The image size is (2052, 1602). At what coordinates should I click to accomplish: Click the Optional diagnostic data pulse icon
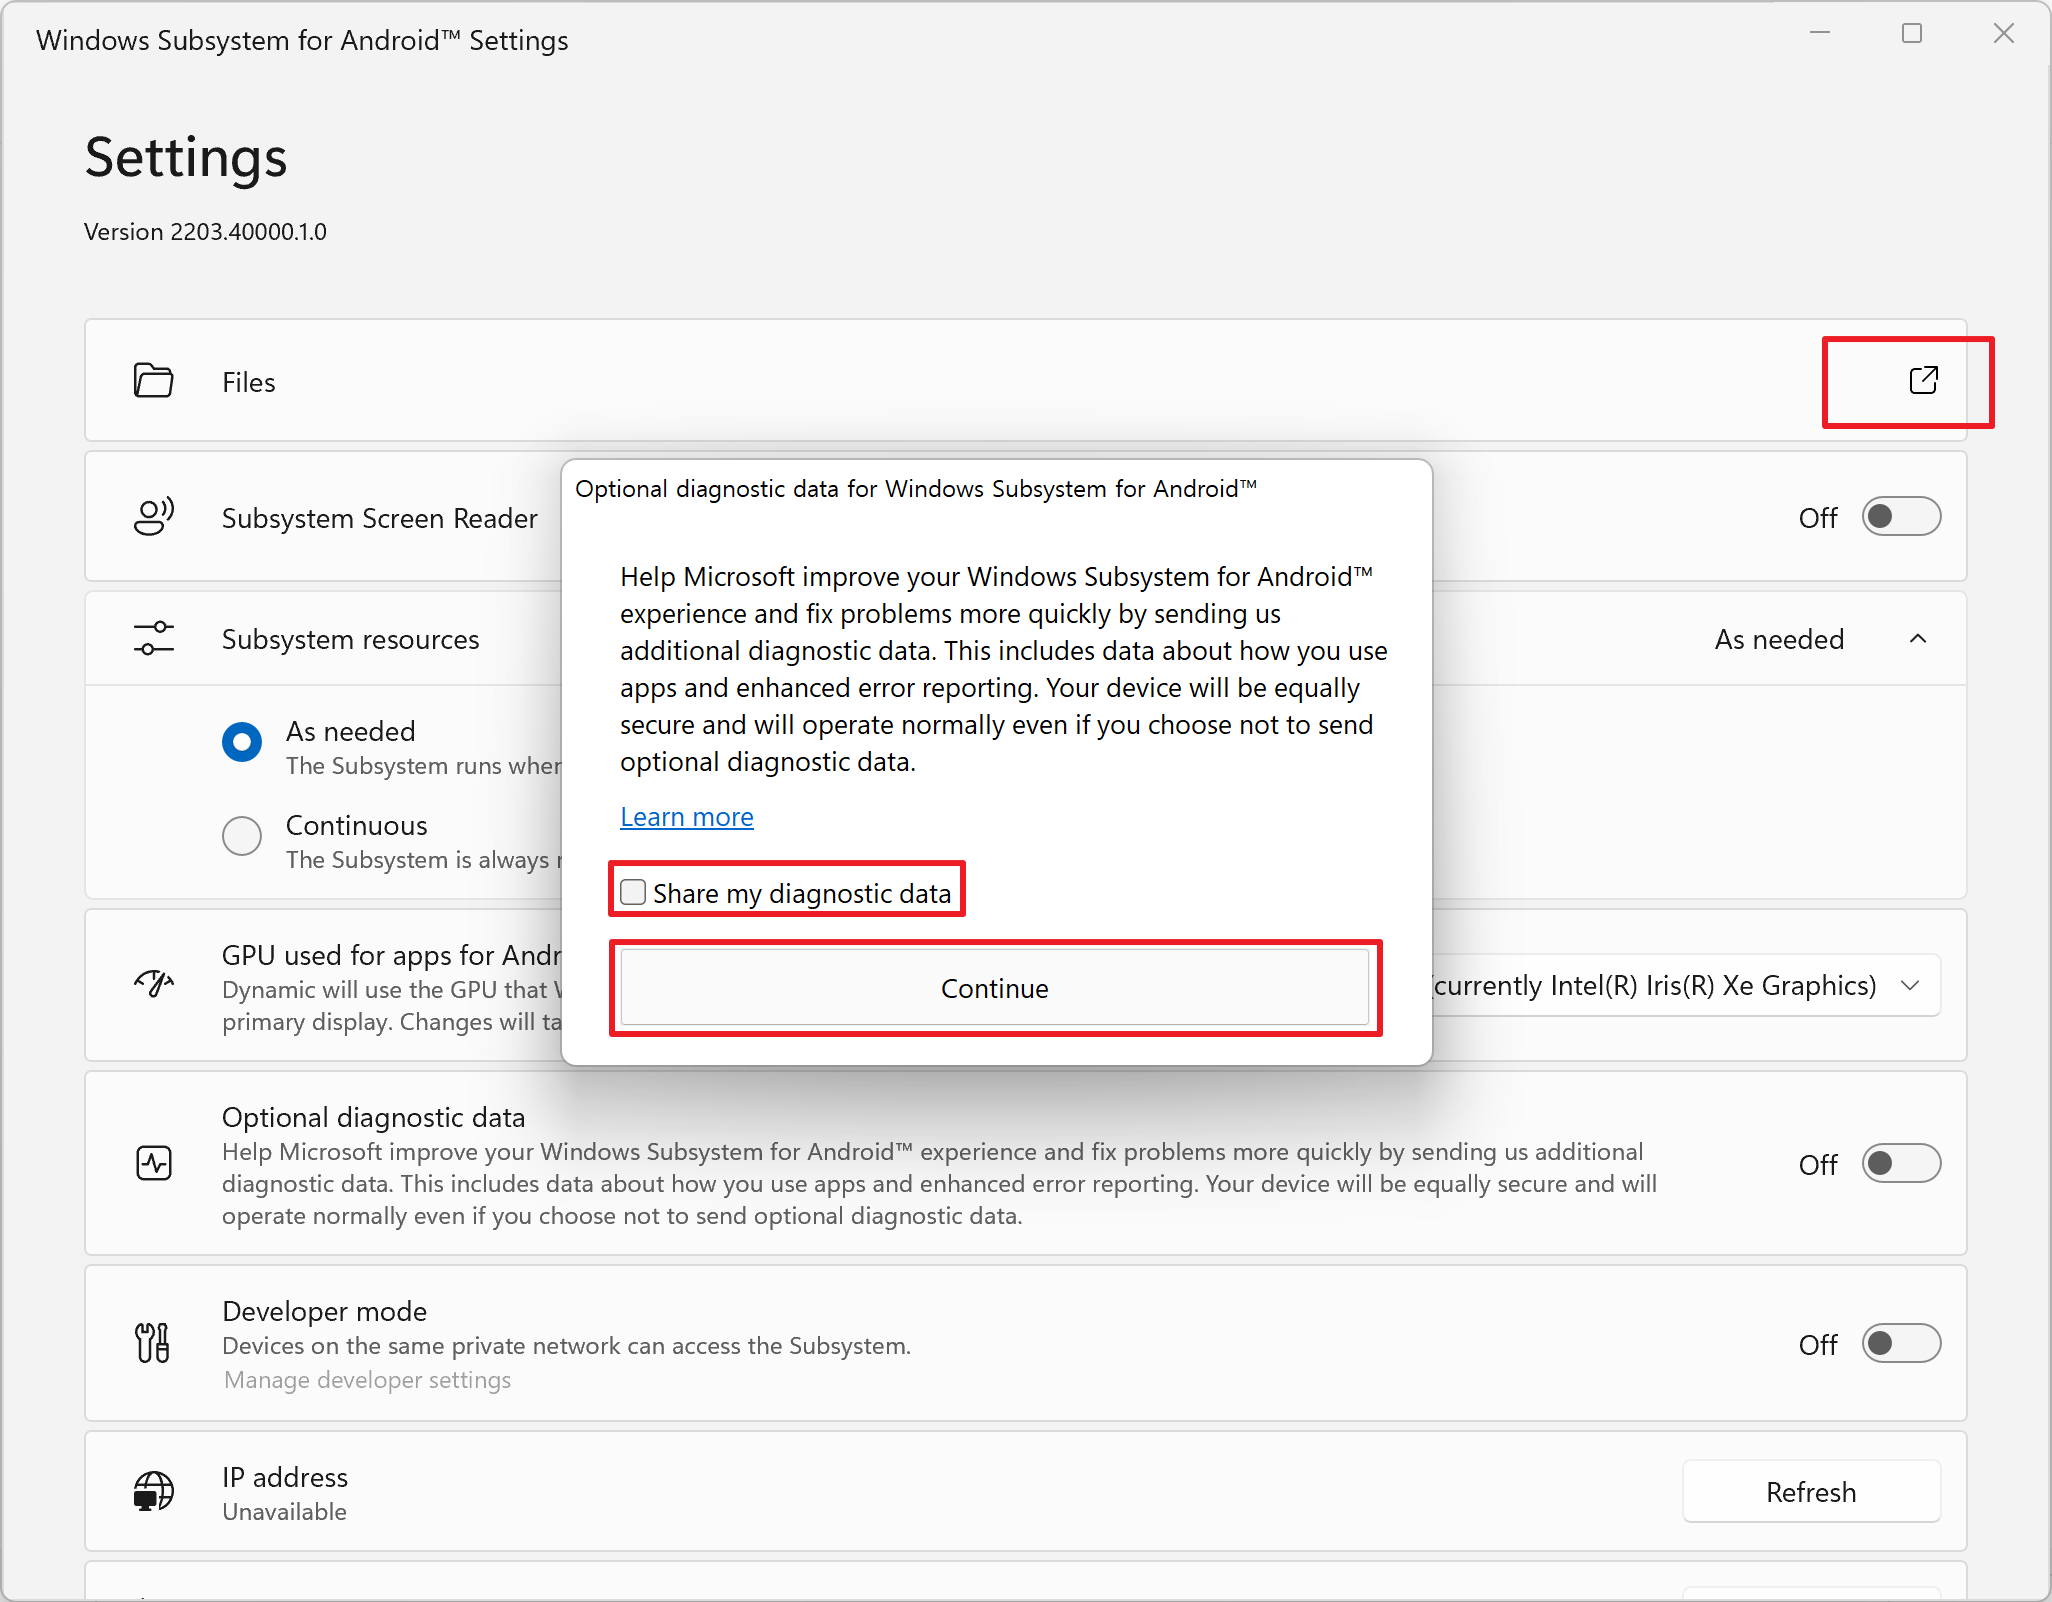(154, 1163)
